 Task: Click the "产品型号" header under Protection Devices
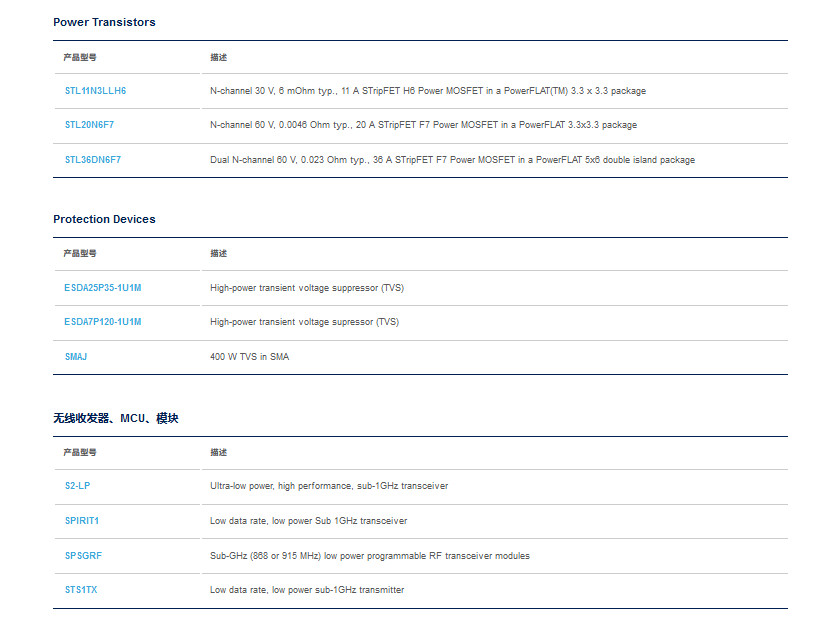(80, 253)
